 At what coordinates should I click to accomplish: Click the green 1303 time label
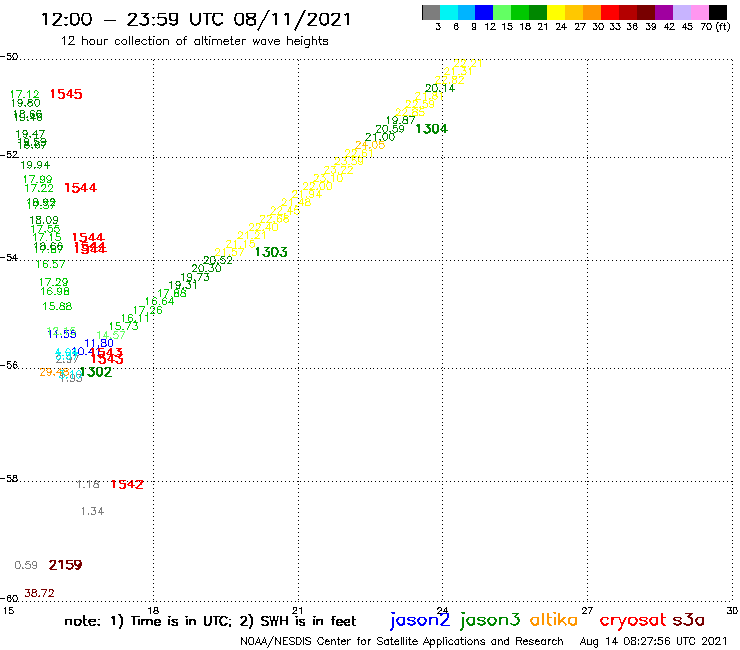click(x=271, y=252)
